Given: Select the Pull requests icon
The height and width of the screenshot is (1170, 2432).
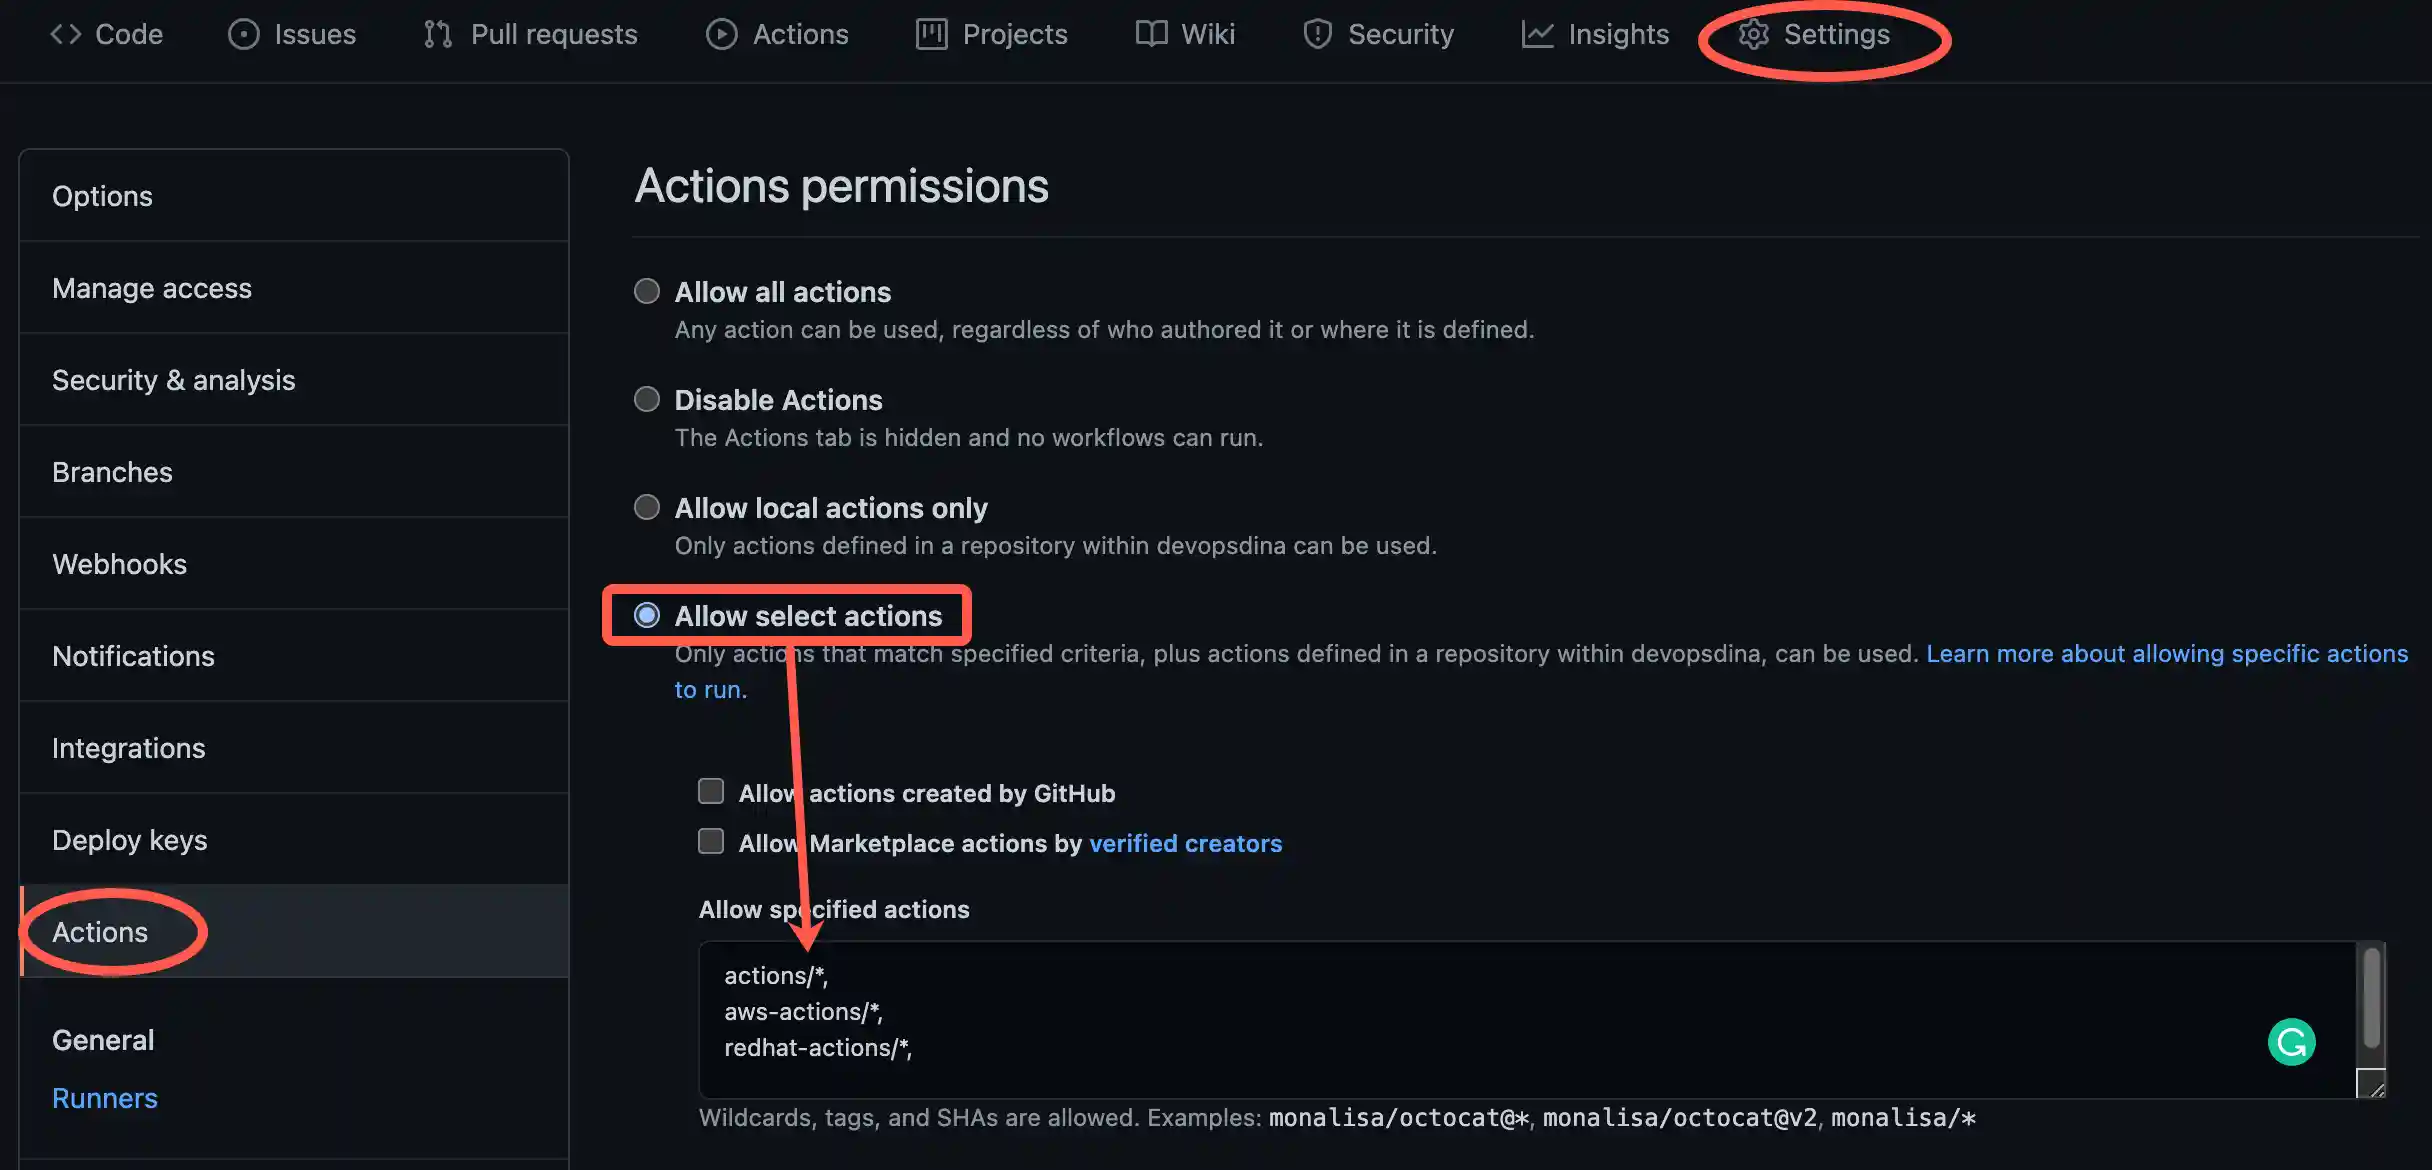Looking at the screenshot, I should click(x=437, y=33).
